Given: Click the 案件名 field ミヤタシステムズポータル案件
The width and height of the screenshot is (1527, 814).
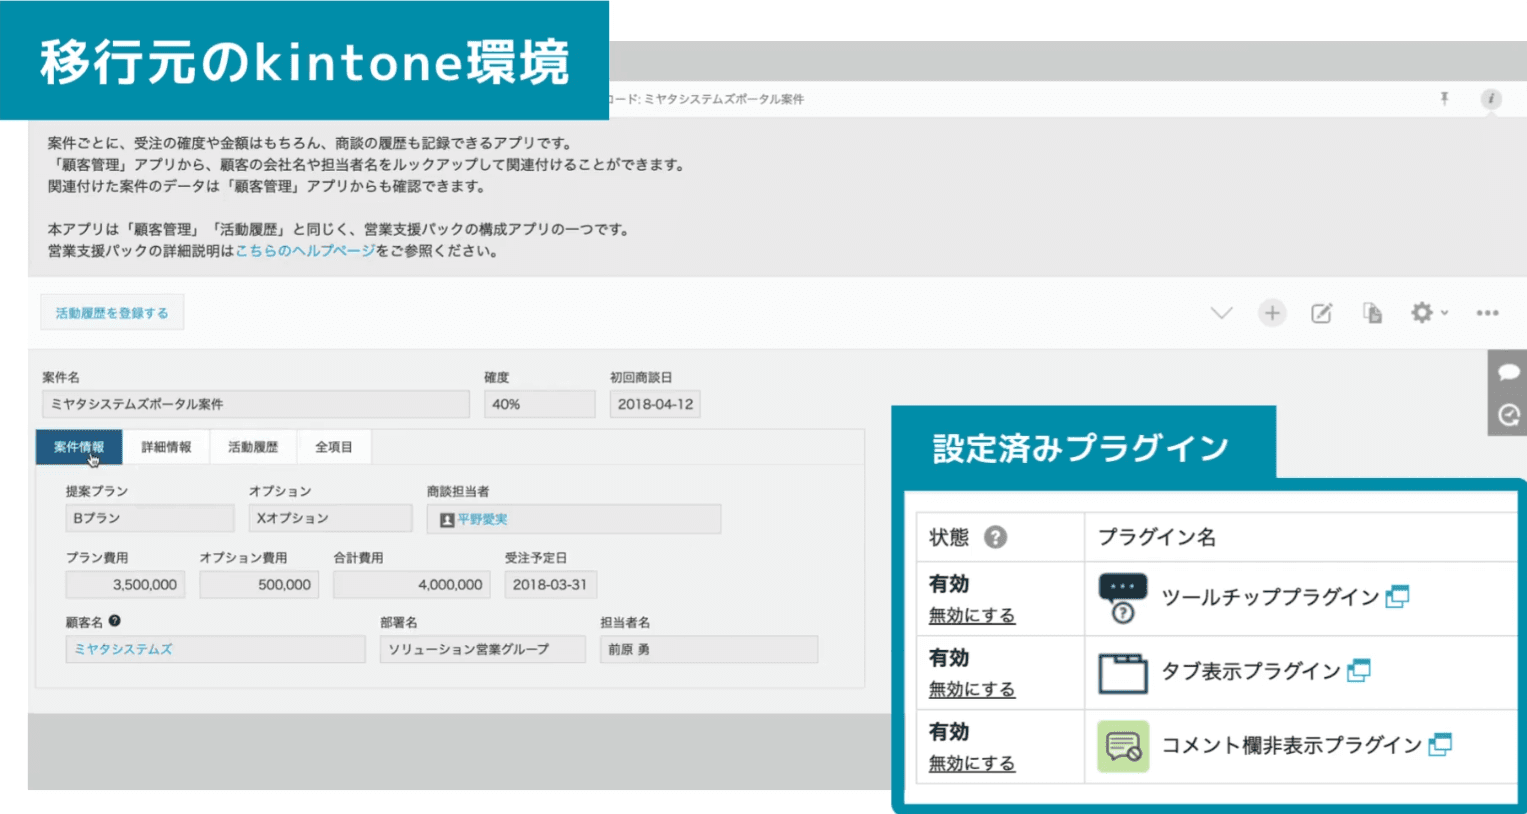Looking at the screenshot, I should coord(256,404).
